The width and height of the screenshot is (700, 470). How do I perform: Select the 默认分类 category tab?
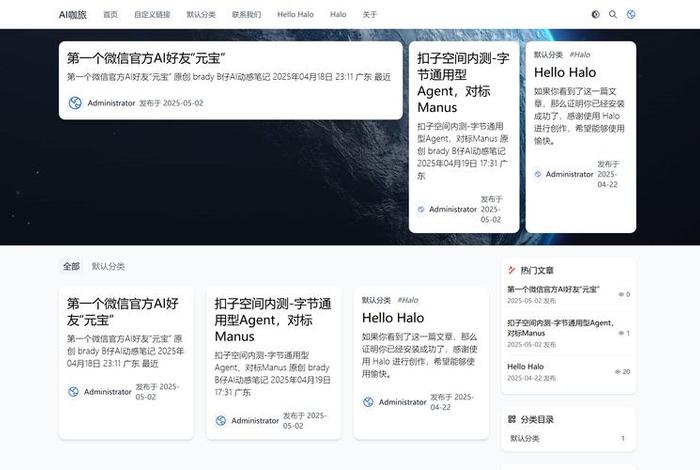[x=108, y=266]
